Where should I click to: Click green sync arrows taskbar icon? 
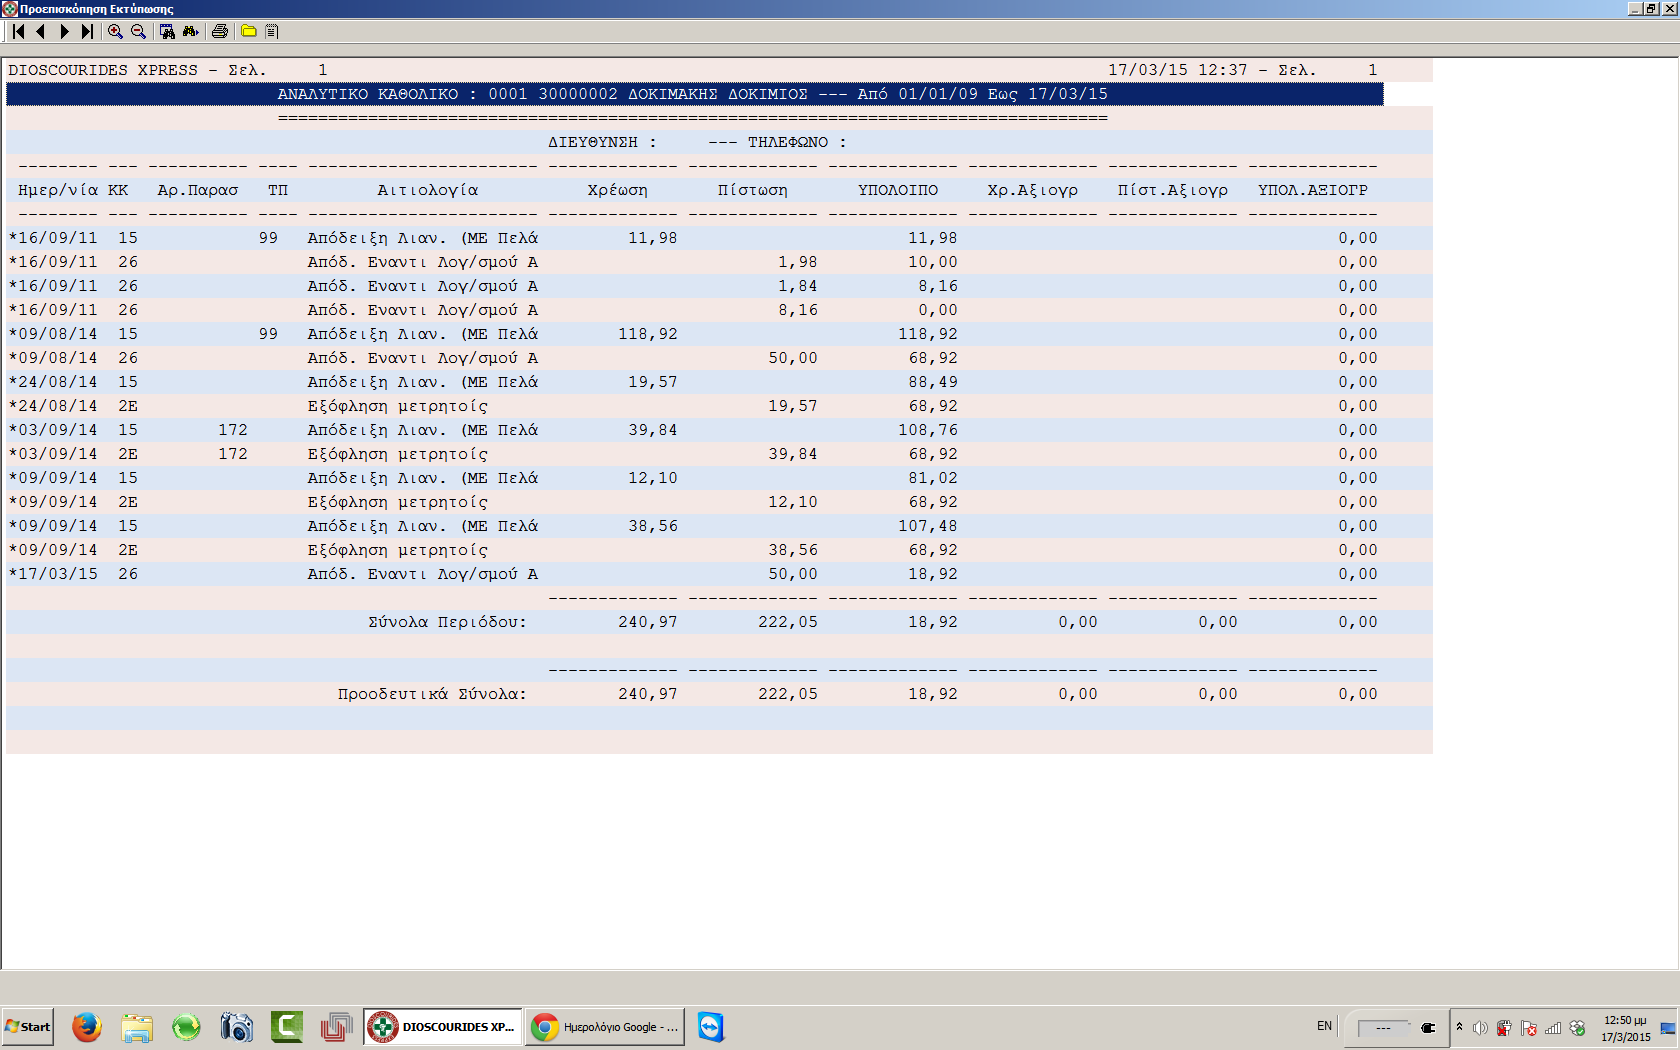(x=186, y=1027)
